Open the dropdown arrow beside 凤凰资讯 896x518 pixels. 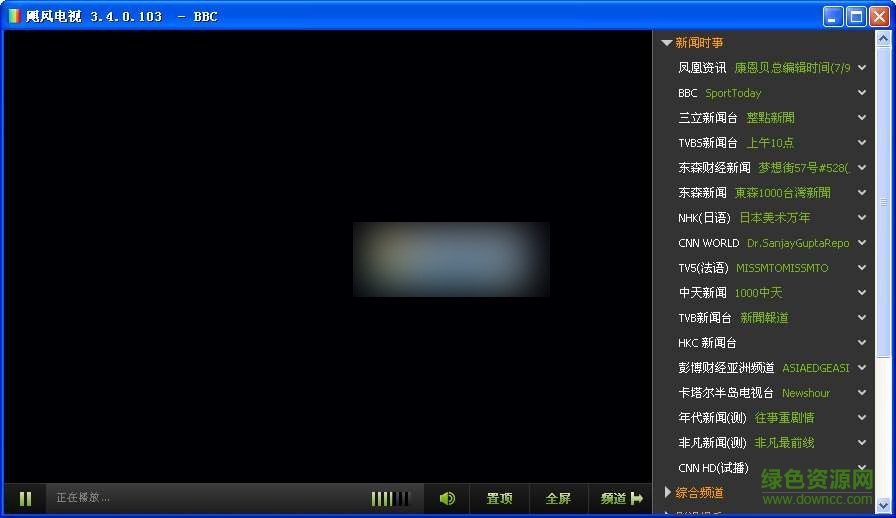click(x=862, y=68)
